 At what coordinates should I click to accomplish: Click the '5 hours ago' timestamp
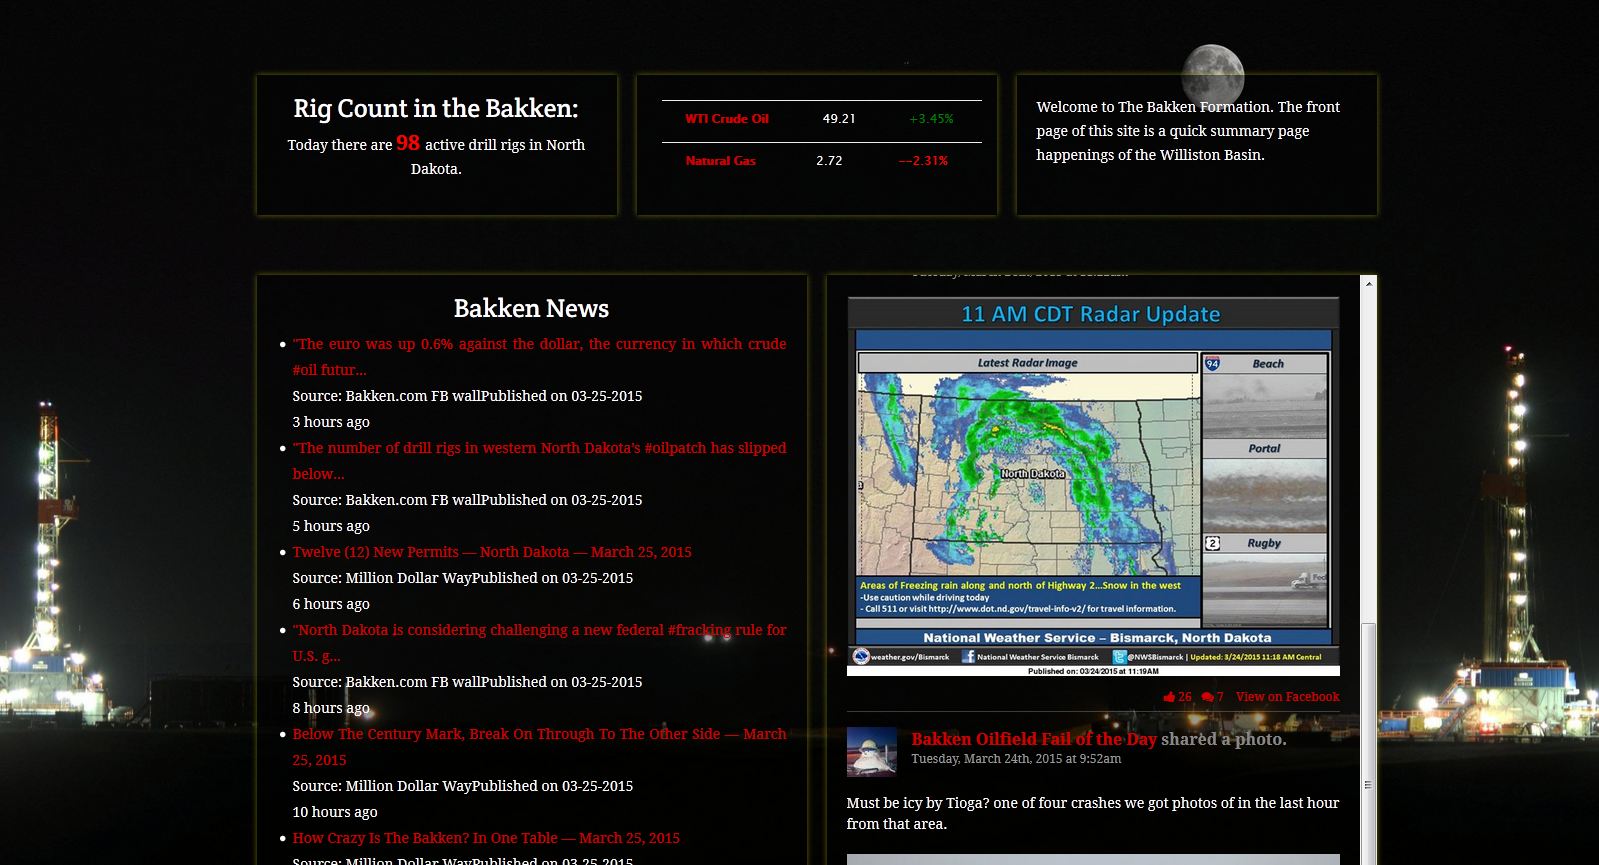pyautogui.click(x=331, y=526)
